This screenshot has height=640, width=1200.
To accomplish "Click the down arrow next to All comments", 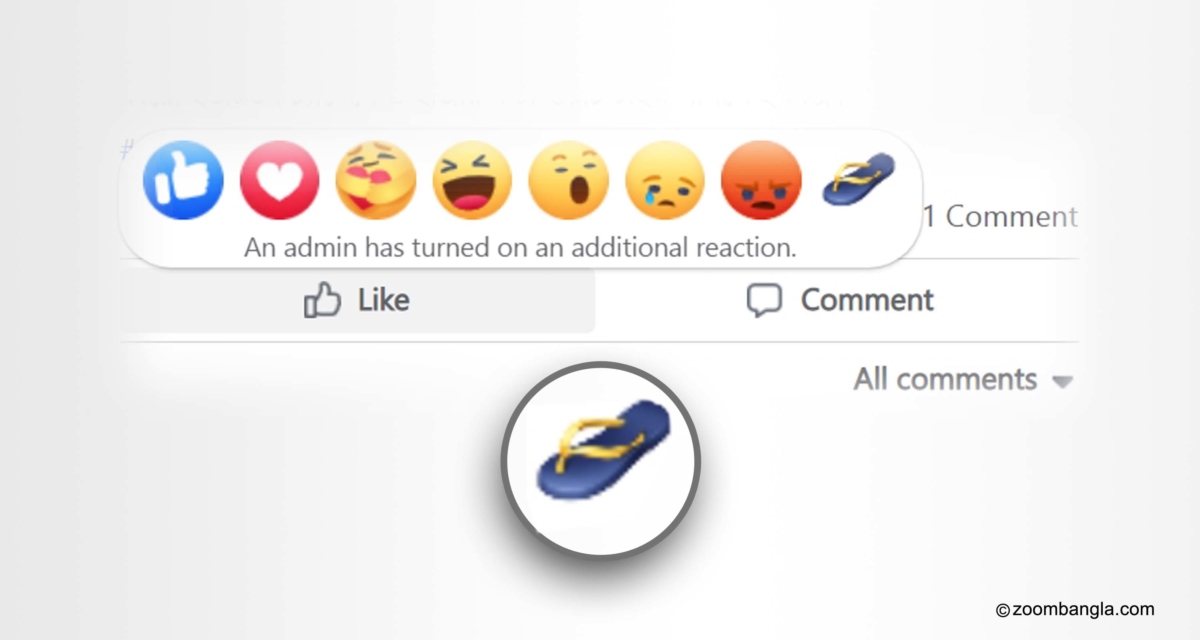I will click(1062, 382).
